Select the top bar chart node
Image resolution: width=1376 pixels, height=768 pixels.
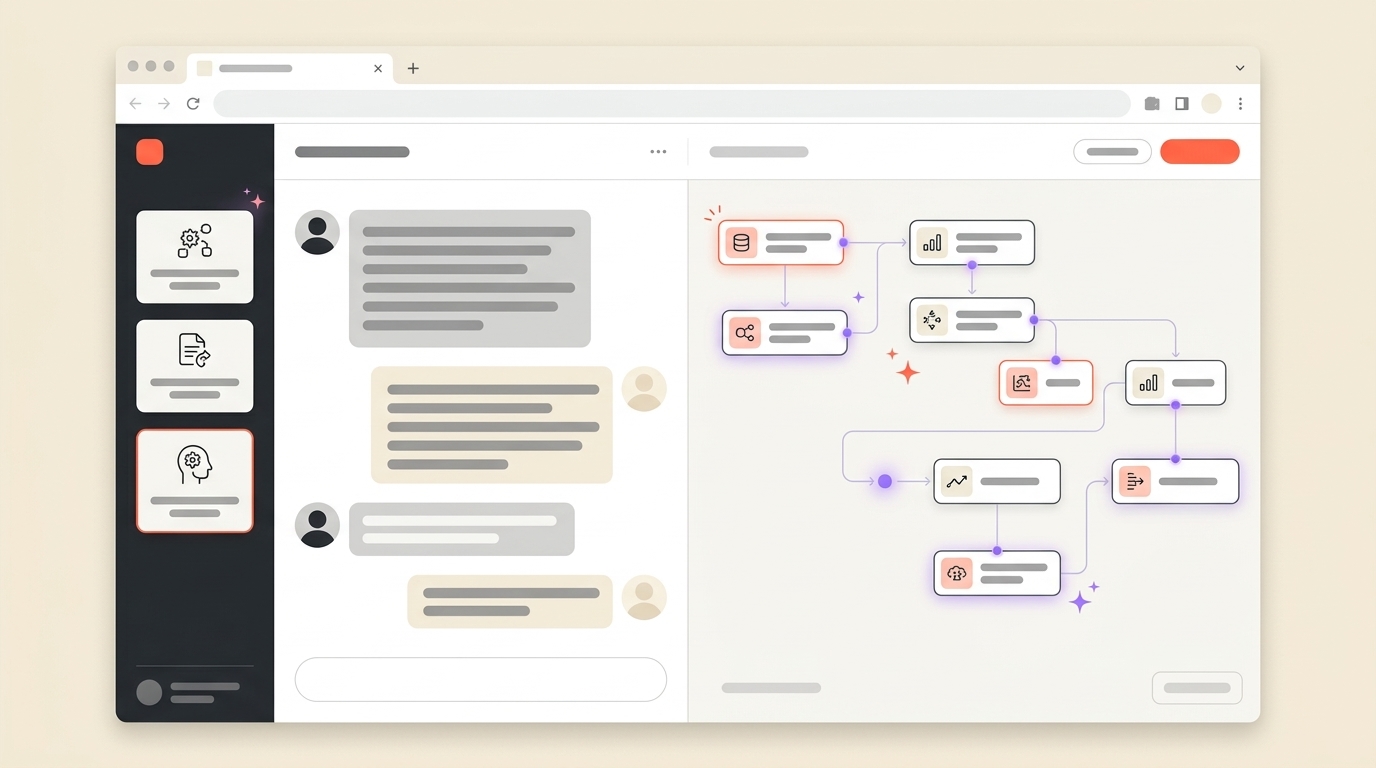coord(972,243)
